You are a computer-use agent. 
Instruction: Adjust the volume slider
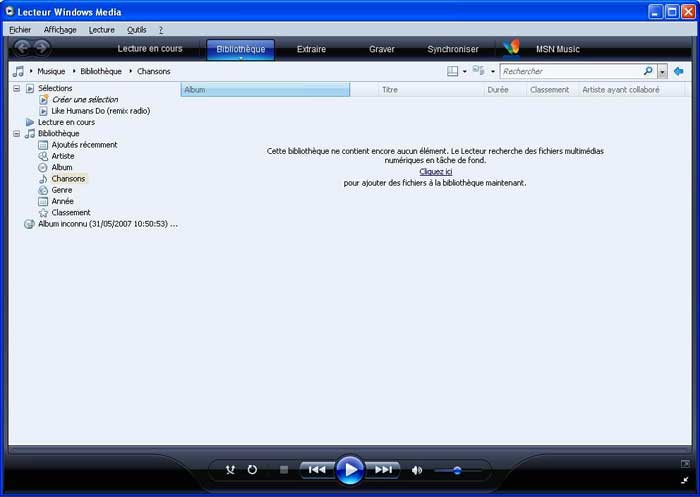457,470
